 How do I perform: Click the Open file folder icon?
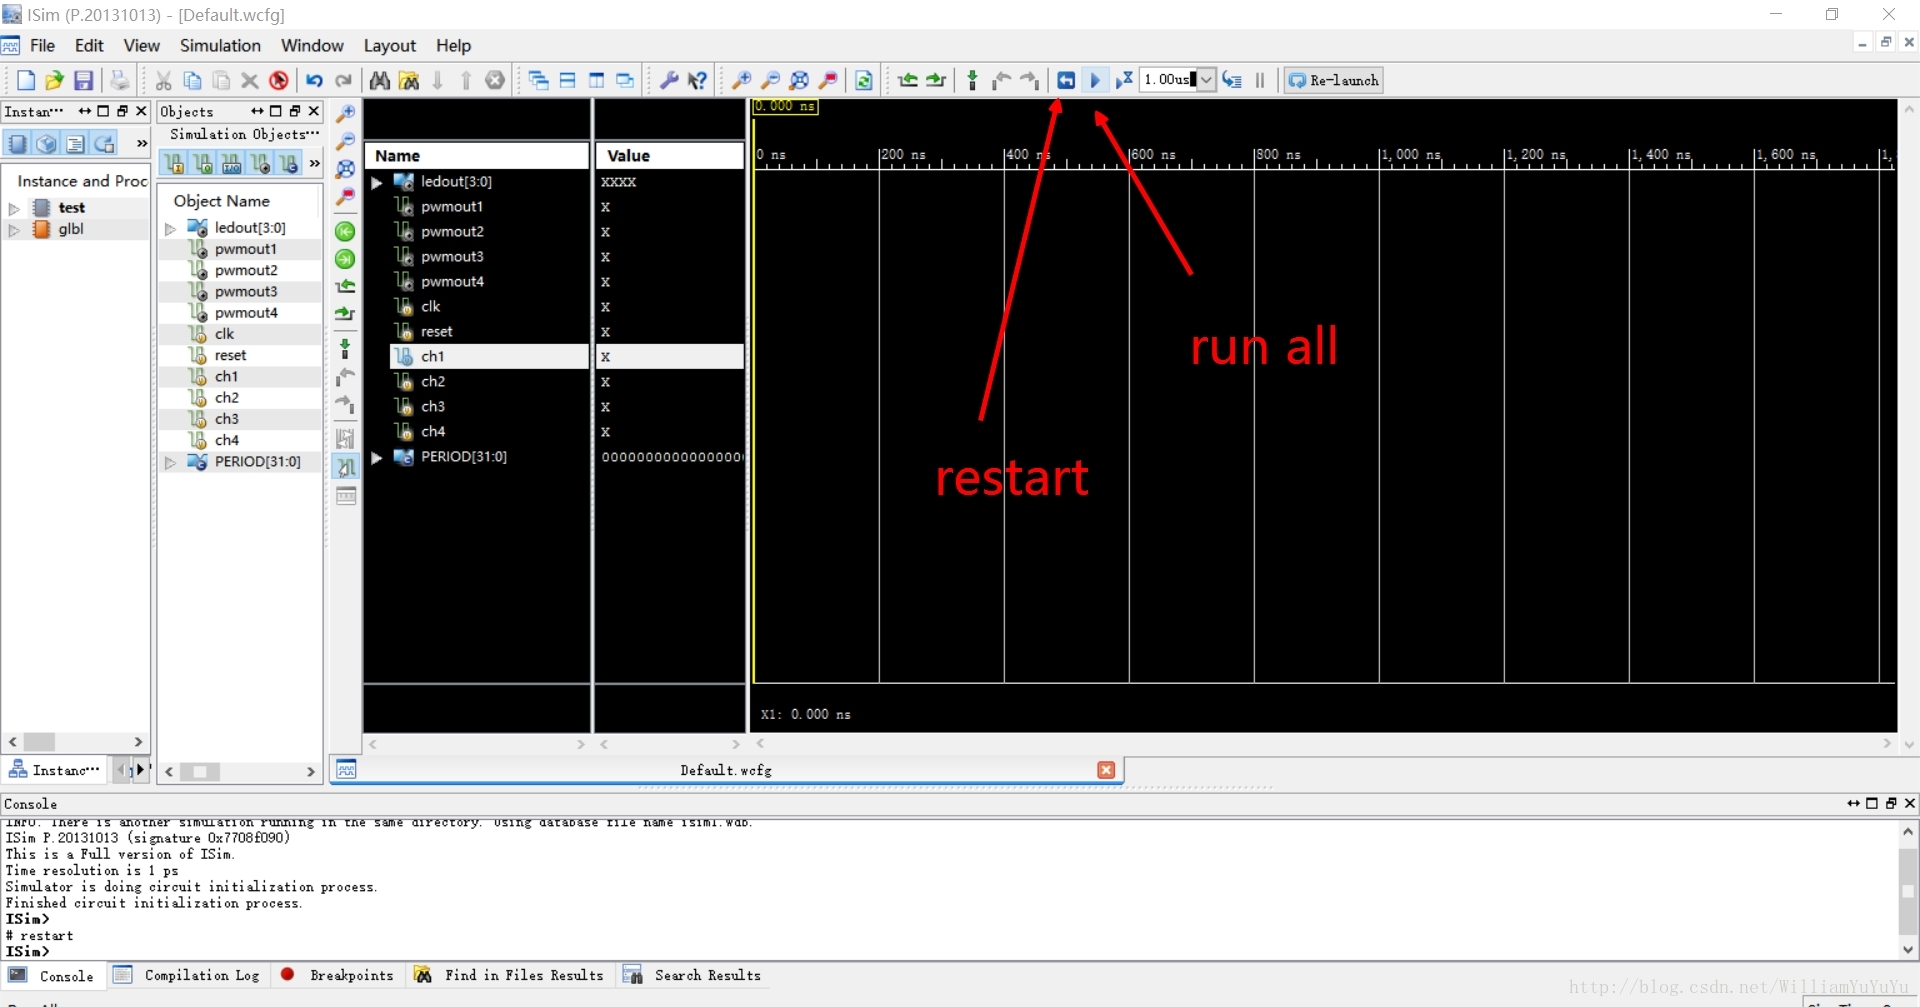[55, 80]
